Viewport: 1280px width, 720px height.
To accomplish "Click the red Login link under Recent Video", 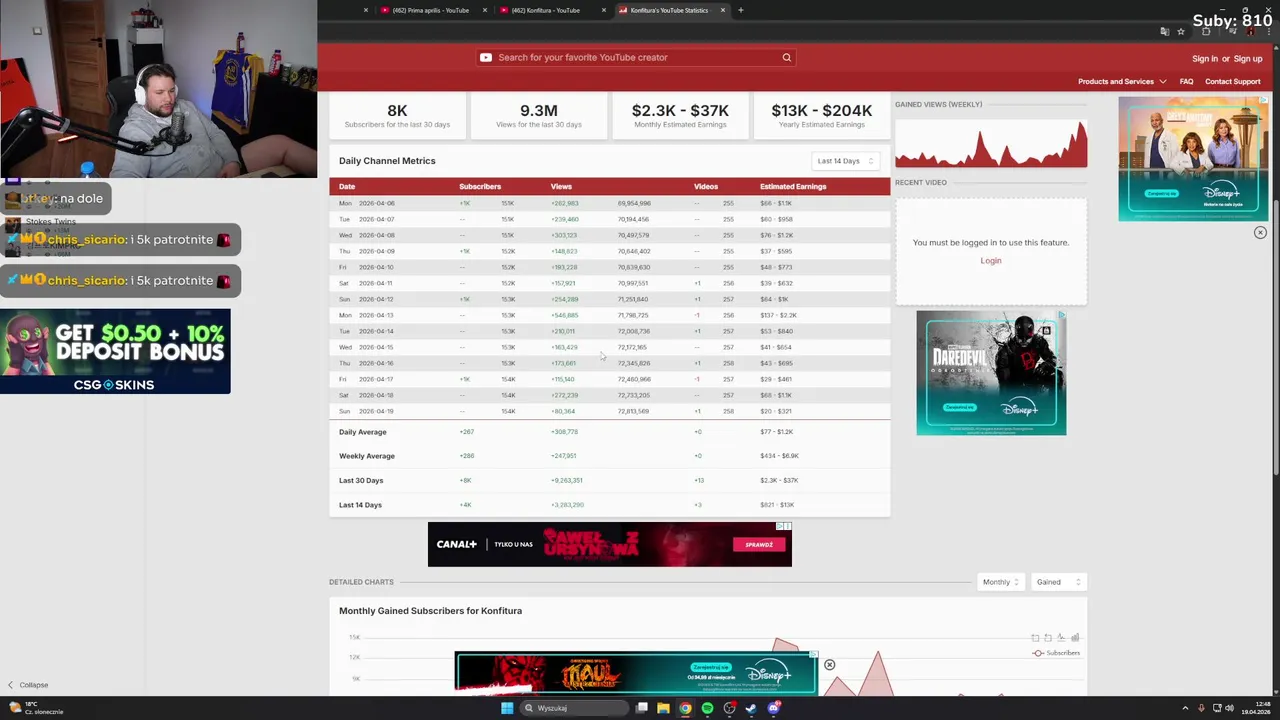I will [991, 261].
